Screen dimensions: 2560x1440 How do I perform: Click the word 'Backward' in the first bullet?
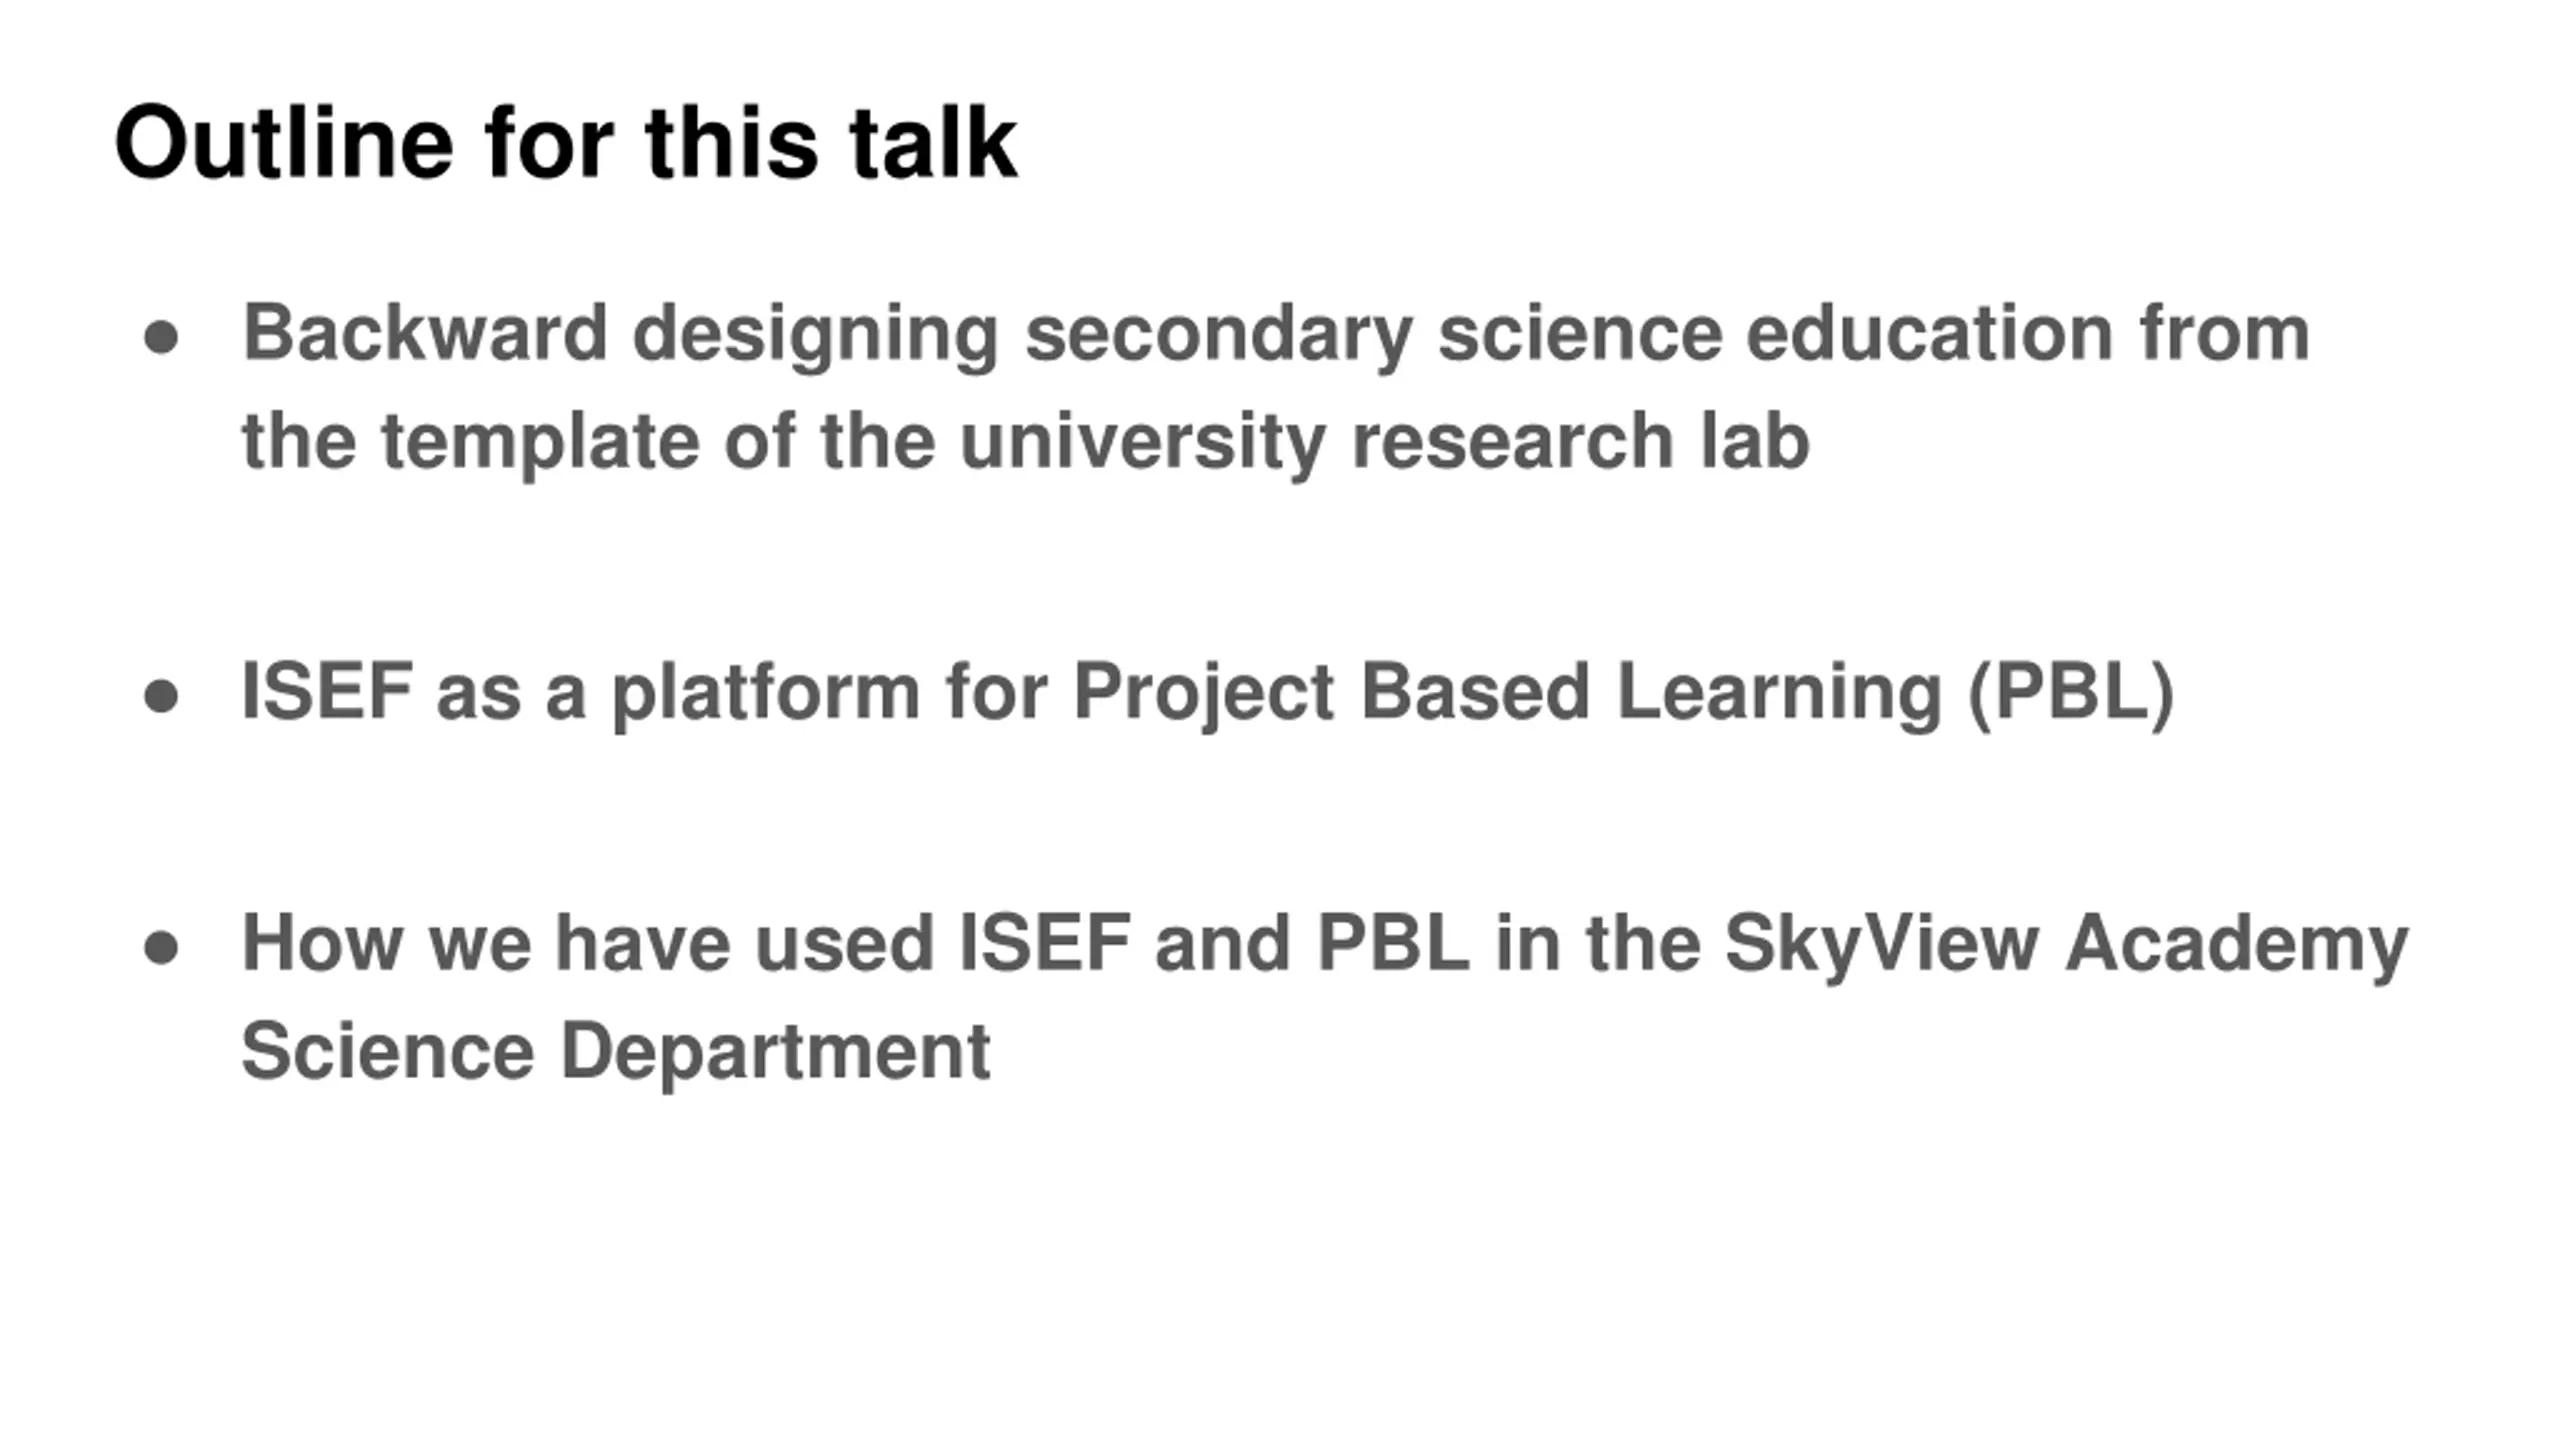tap(425, 333)
